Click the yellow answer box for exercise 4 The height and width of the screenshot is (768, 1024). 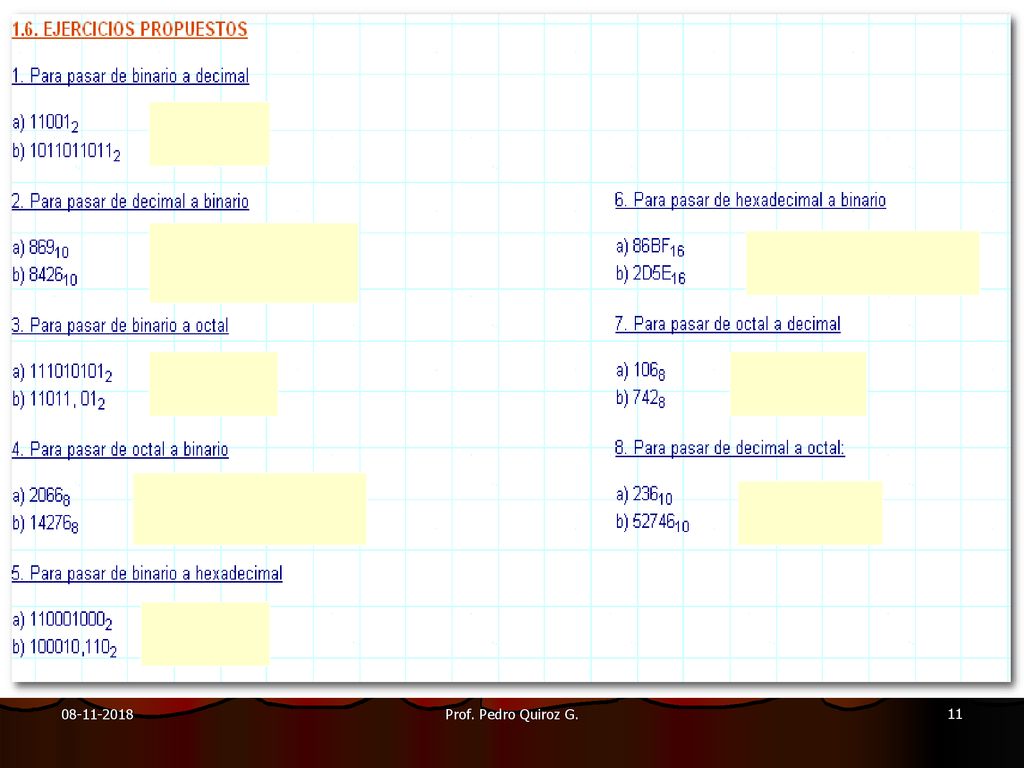pyautogui.click(x=249, y=509)
